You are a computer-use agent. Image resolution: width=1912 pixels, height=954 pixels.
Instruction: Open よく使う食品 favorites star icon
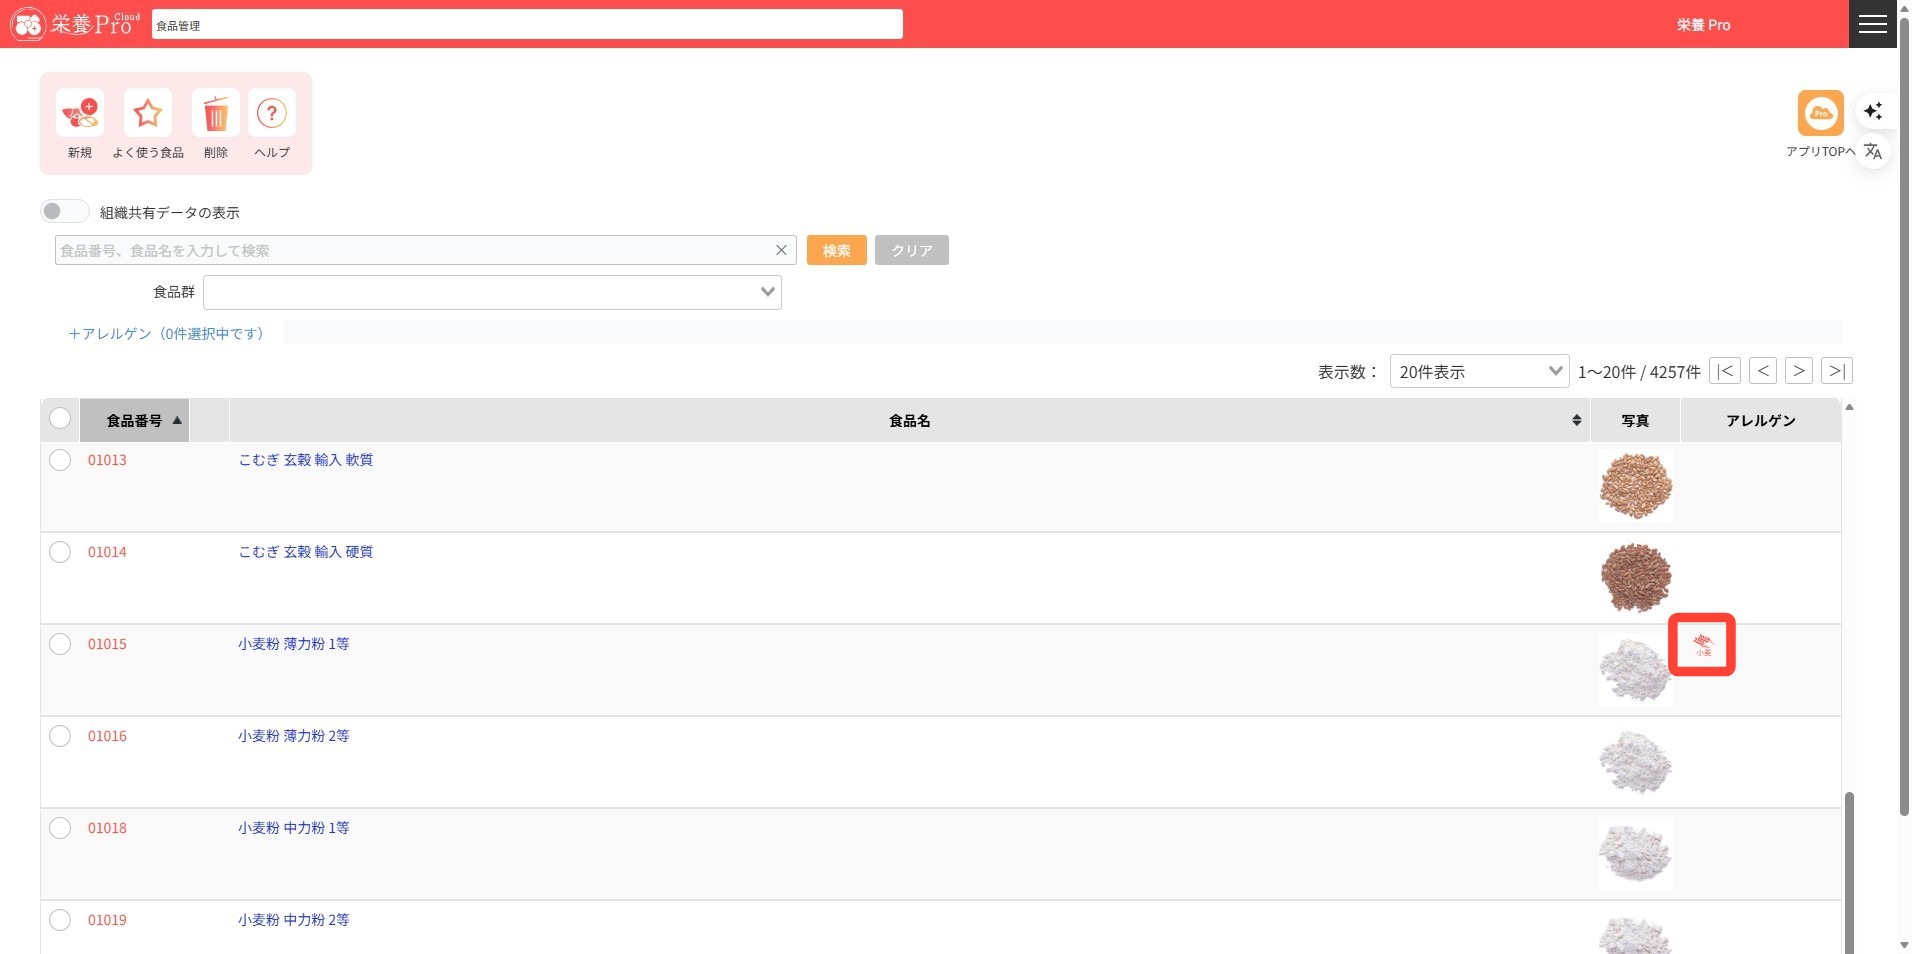coord(148,114)
